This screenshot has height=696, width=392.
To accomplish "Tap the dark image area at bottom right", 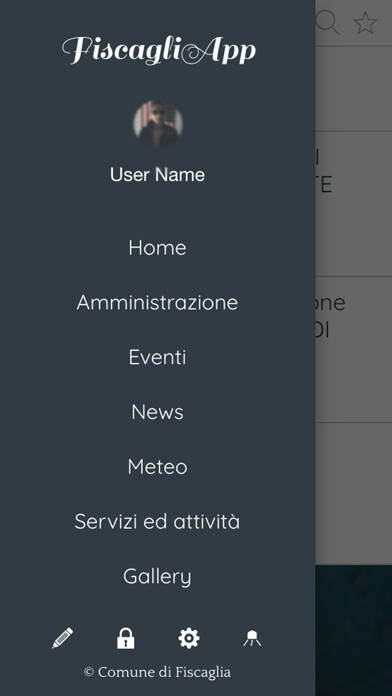I will pyautogui.click(x=353, y=630).
